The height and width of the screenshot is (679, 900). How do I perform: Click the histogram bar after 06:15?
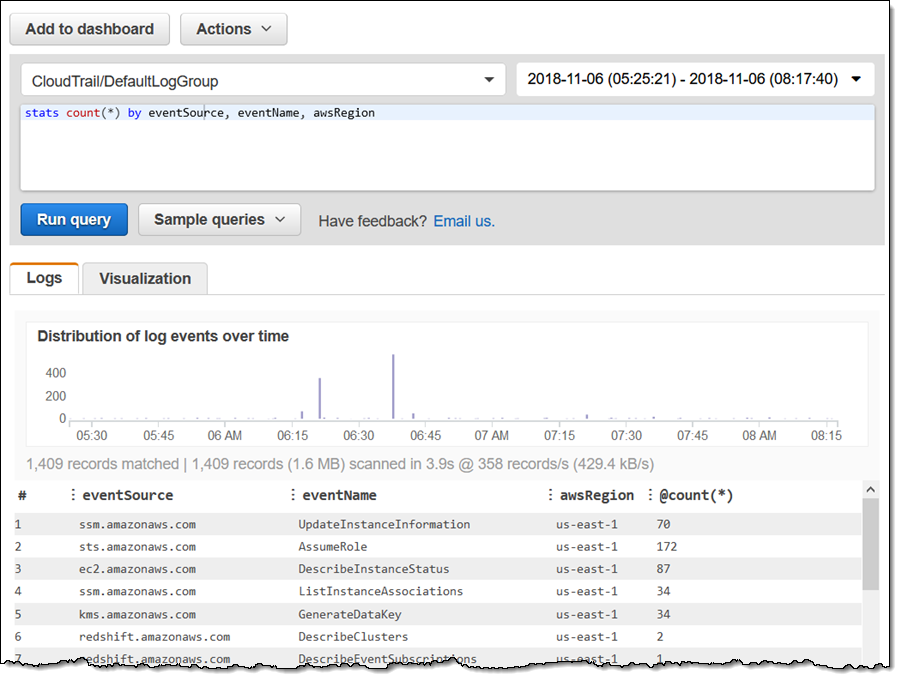click(x=319, y=398)
